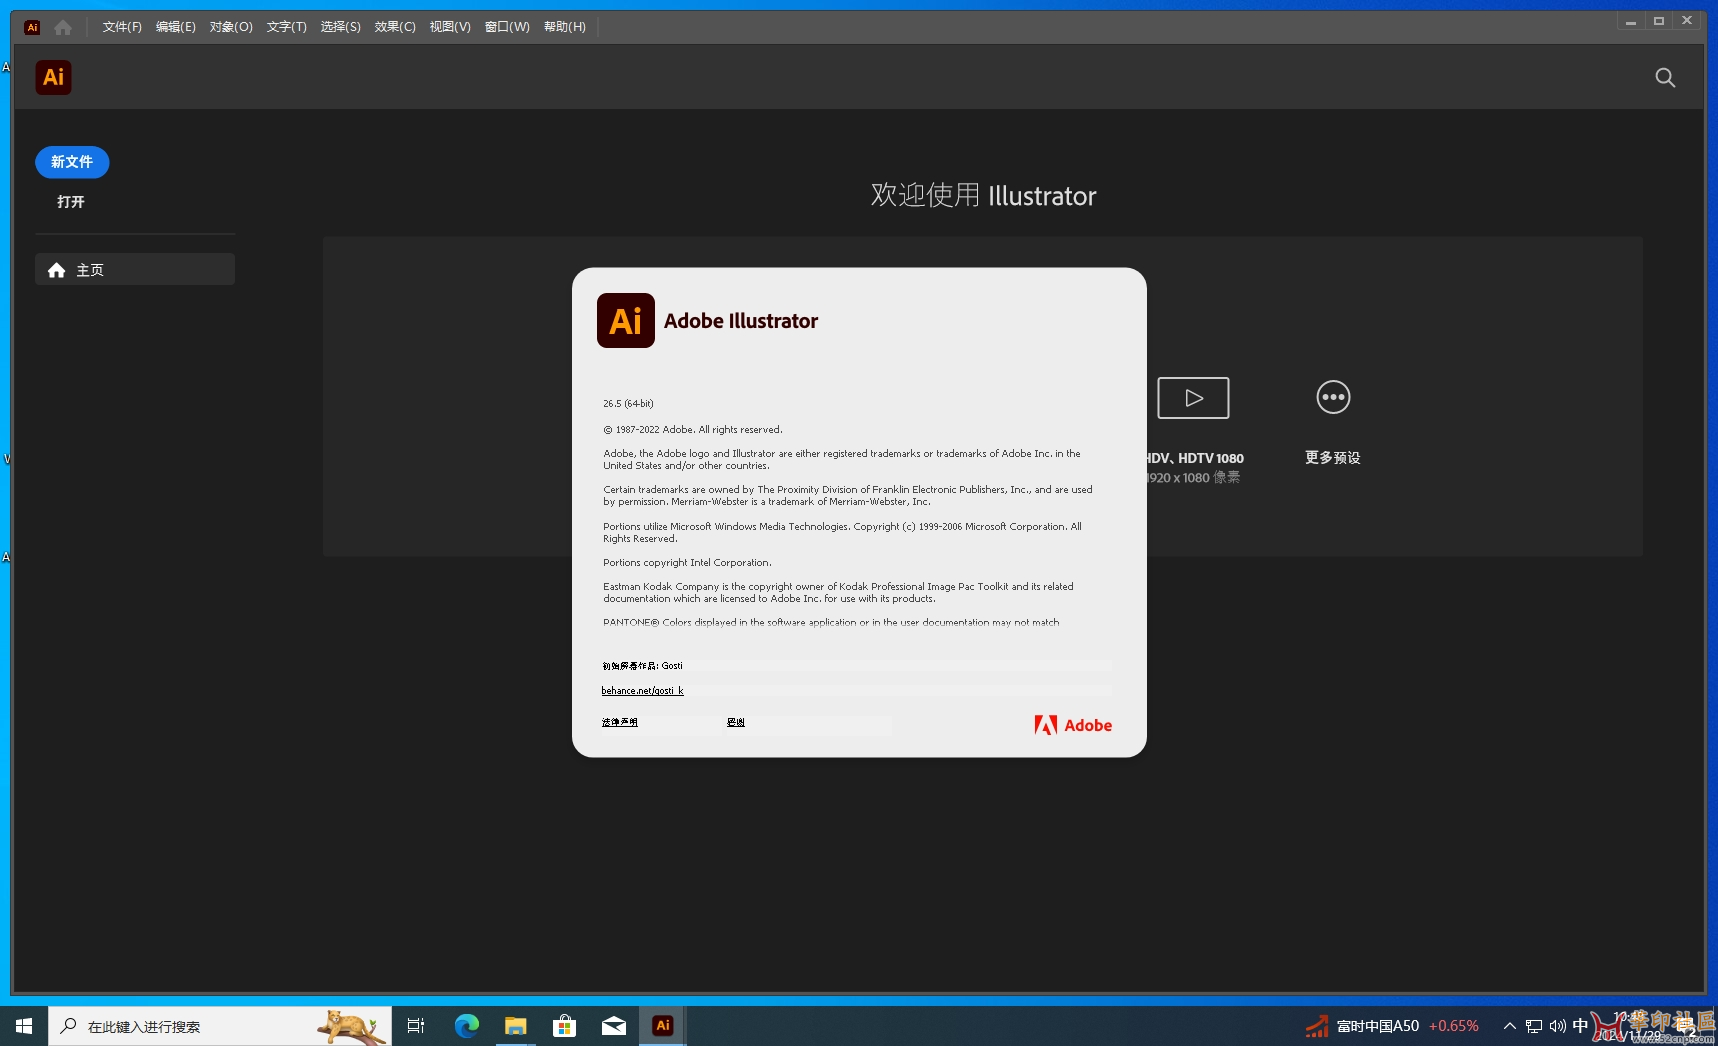Click the 鸣谢 credits link
The width and height of the screenshot is (1718, 1046).
[736, 722]
